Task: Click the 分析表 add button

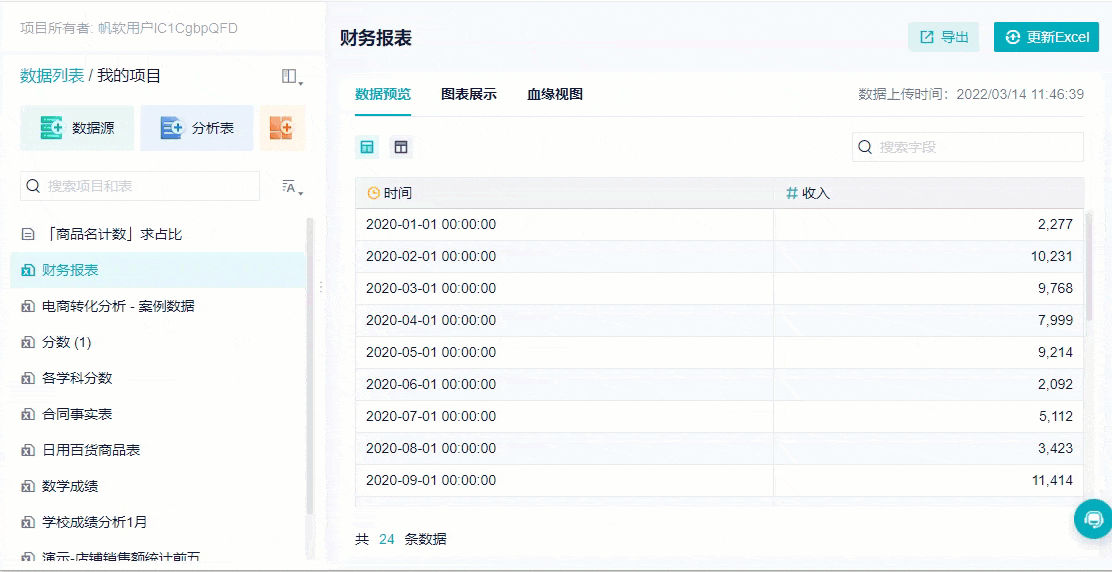Action: (x=197, y=128)
